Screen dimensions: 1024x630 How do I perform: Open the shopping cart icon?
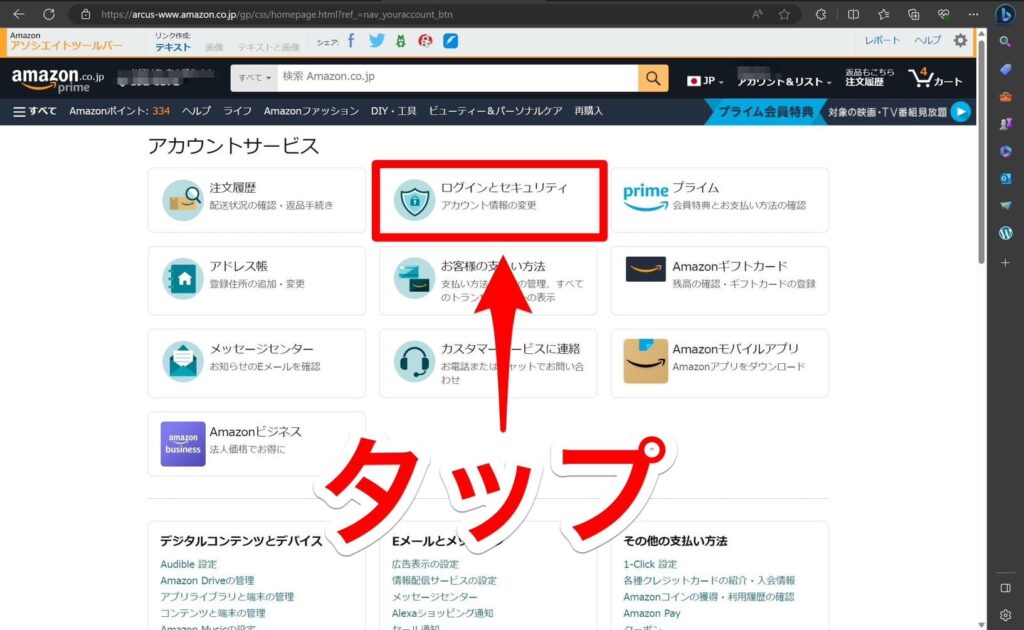click(935, 78)
